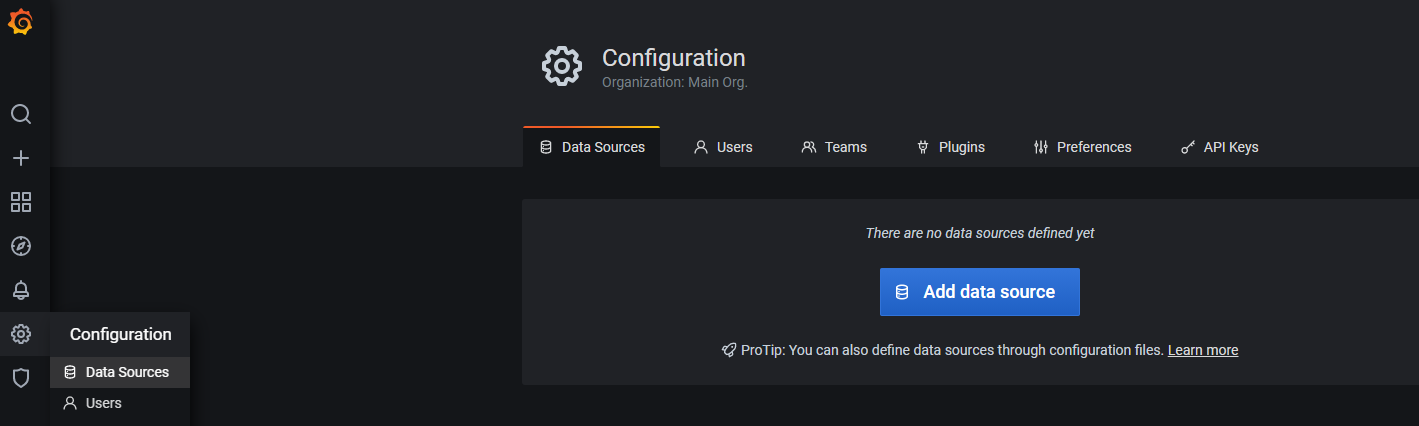Open the Alerting bell icon
This screenshot has height=426, width=1419.
pos(21,290)
